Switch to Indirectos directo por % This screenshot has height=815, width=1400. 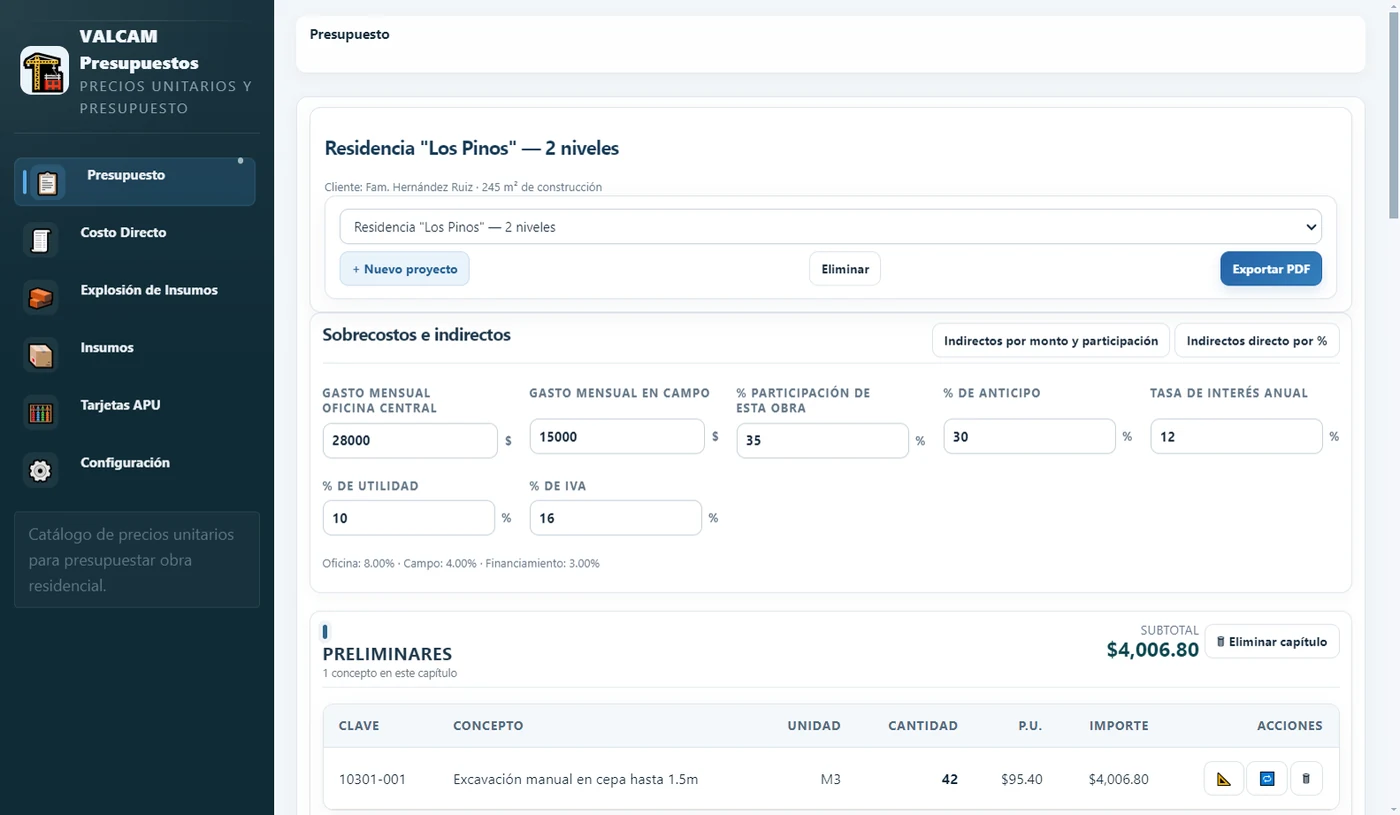1257,341
